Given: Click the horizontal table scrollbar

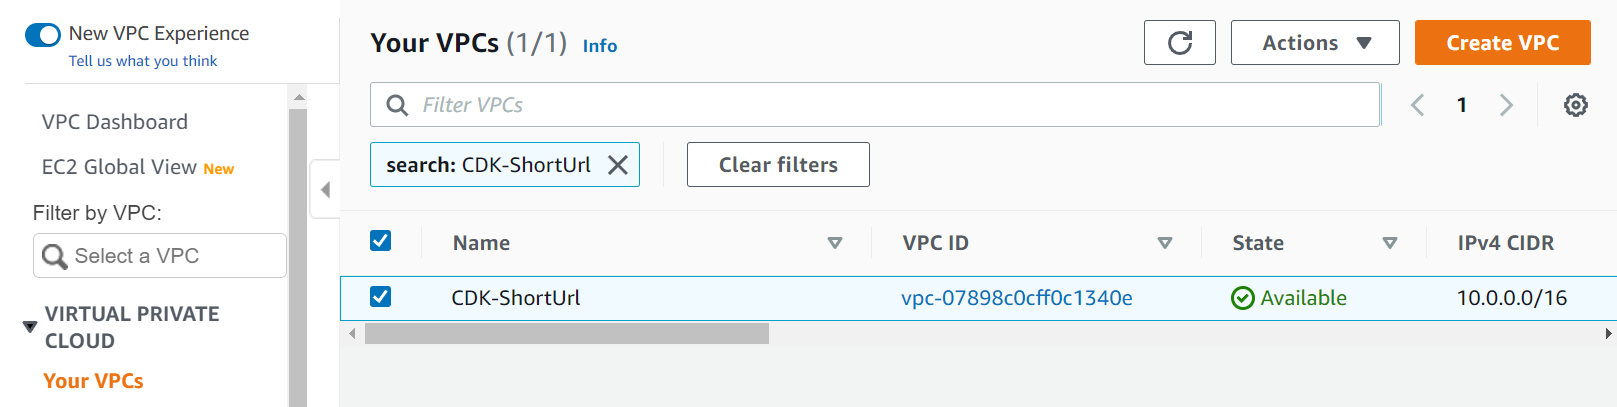Looking at the screenshot, I should coord(567,334).
